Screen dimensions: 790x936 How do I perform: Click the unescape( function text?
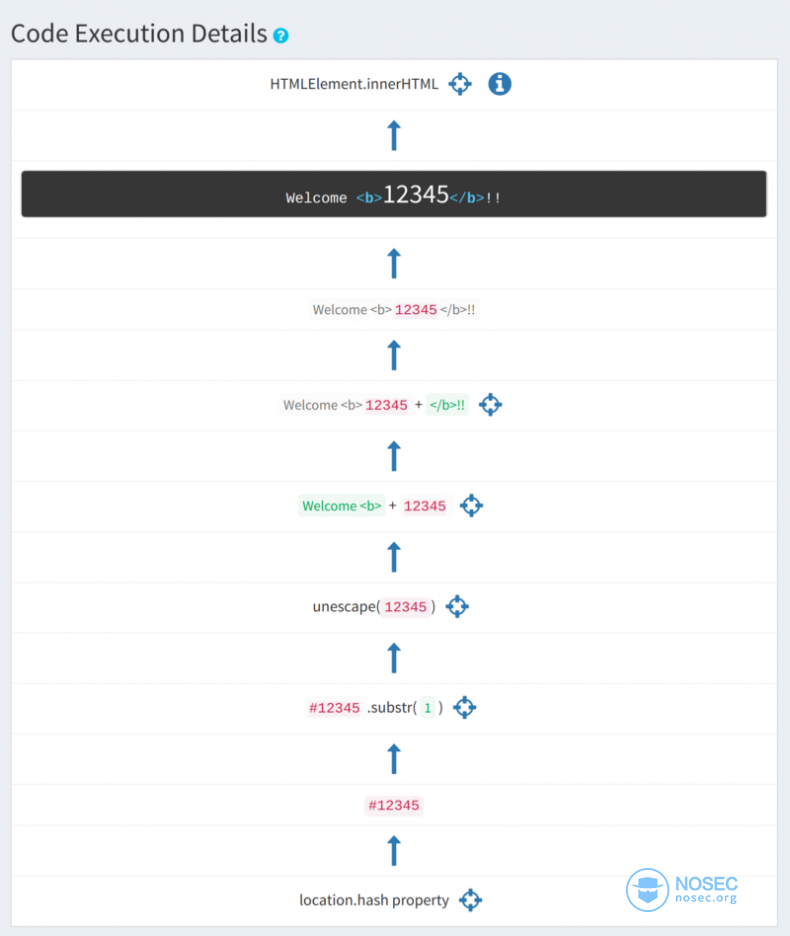[346, 607]
